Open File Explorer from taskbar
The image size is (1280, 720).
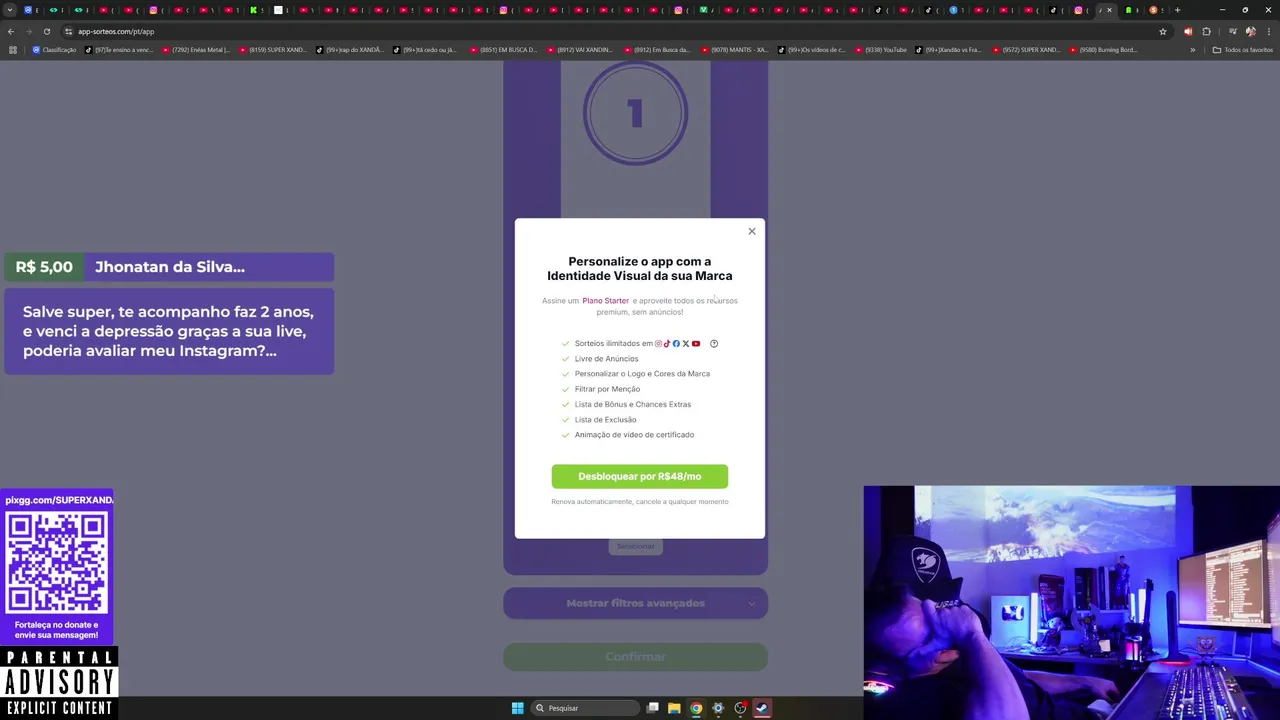[674, 708]
